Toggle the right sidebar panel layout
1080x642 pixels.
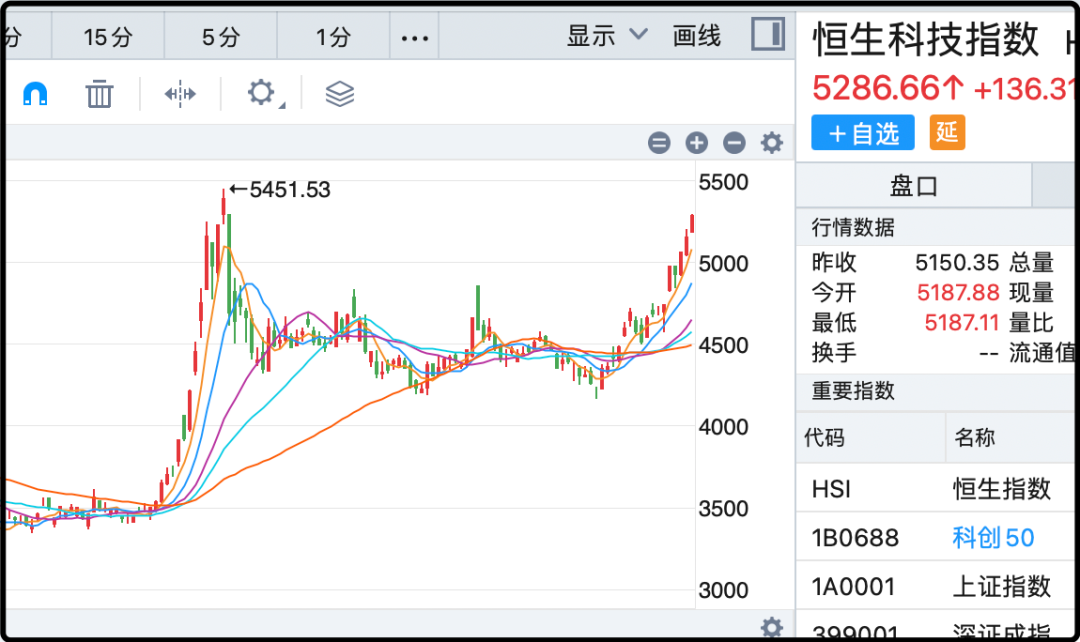[768, 36]
